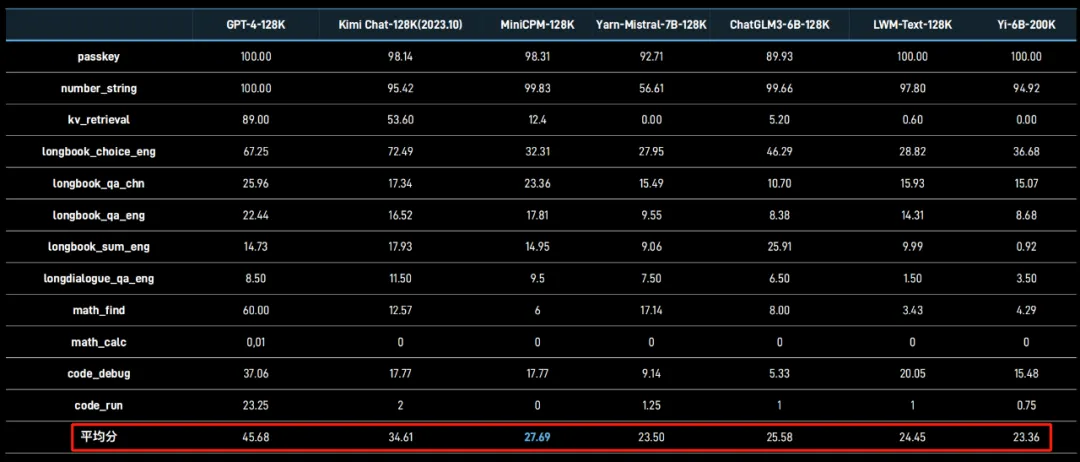Select the LWM-Text-128K column header

(x=913, y=25)
